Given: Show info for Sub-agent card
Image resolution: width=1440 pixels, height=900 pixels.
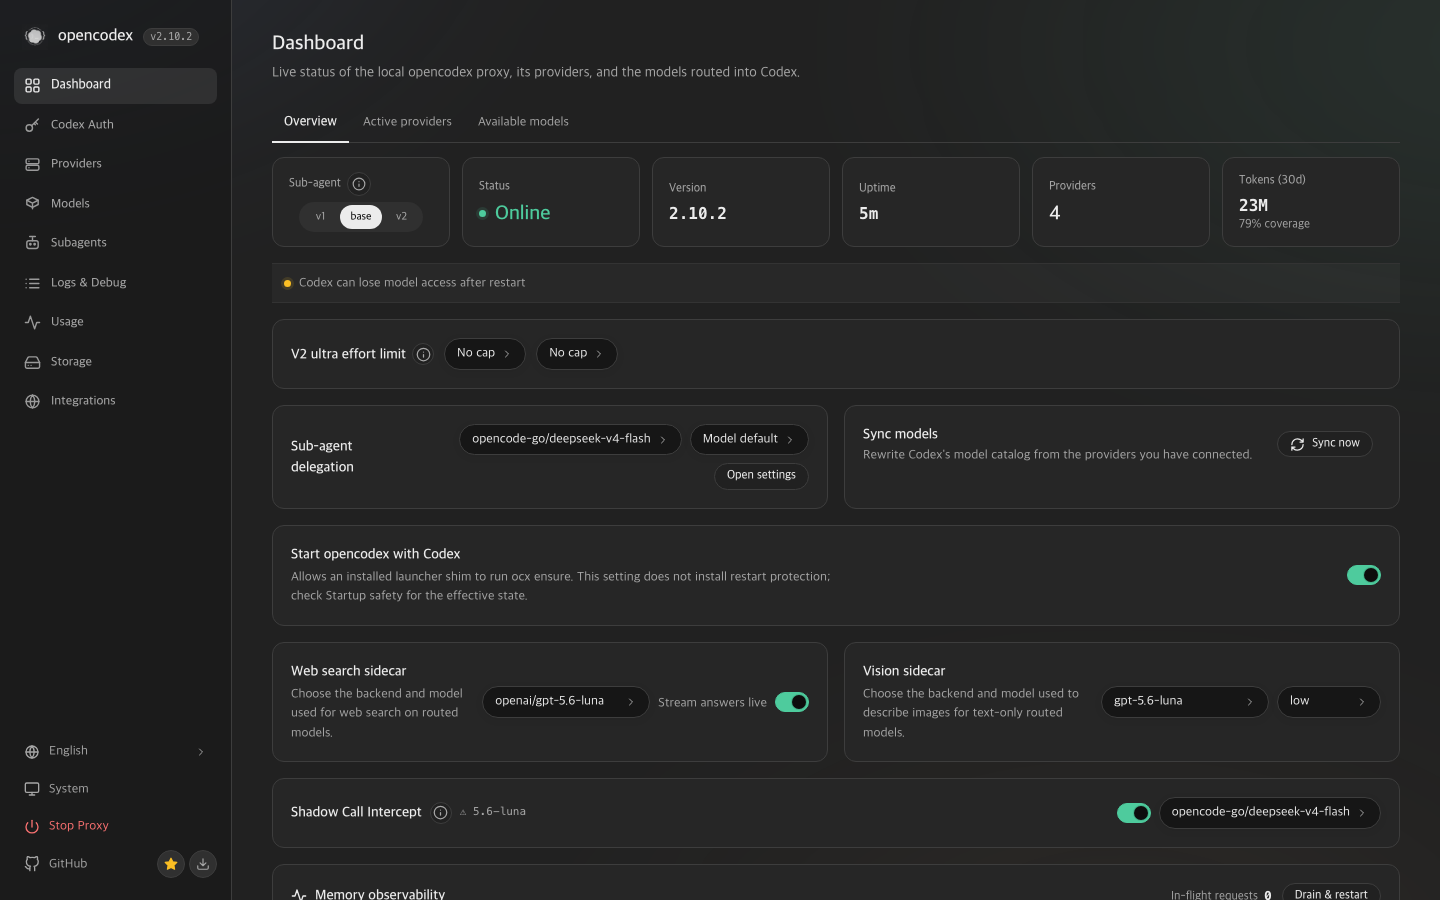Looking at the screenshot, I should [x=359, y=184].
